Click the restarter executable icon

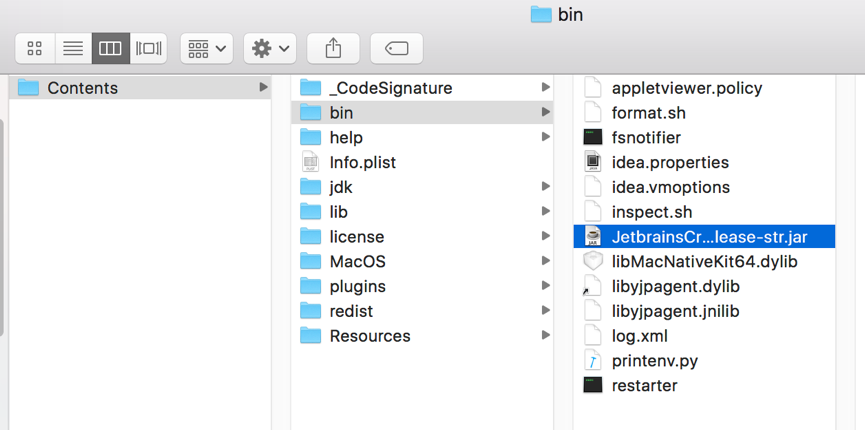click(x=592, y=385)
